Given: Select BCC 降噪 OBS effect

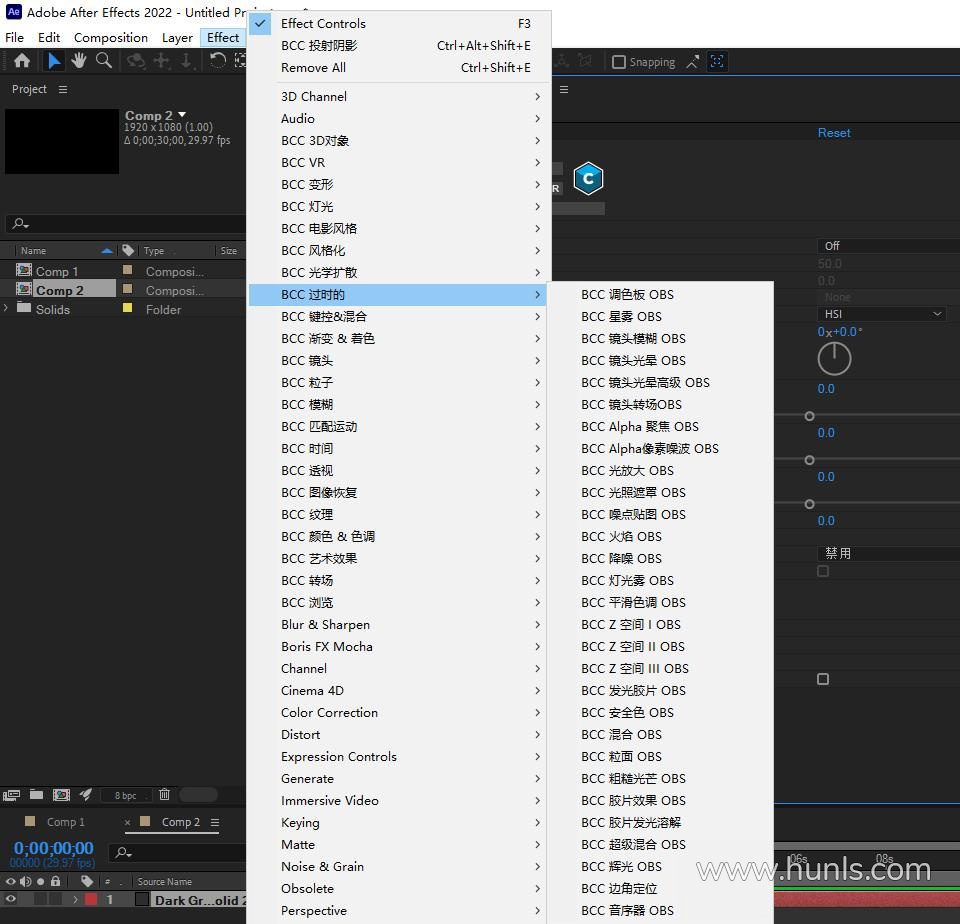Looking at the screenshot, I should coord(660,558).
